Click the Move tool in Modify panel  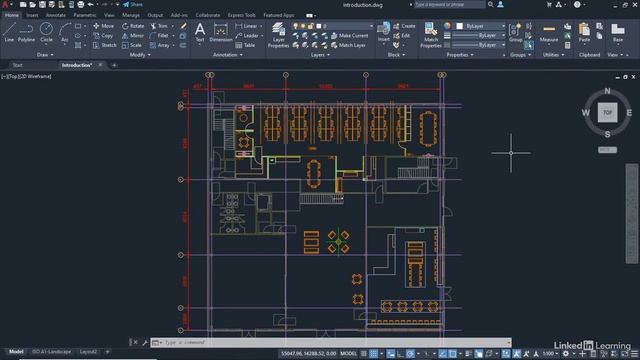point(104,26)
